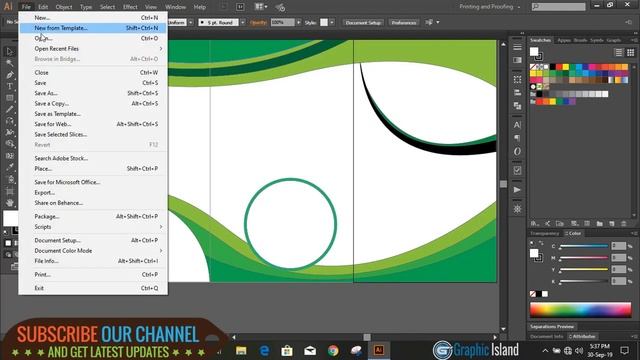Click the orange Opacity label link

tap(258, 22)
